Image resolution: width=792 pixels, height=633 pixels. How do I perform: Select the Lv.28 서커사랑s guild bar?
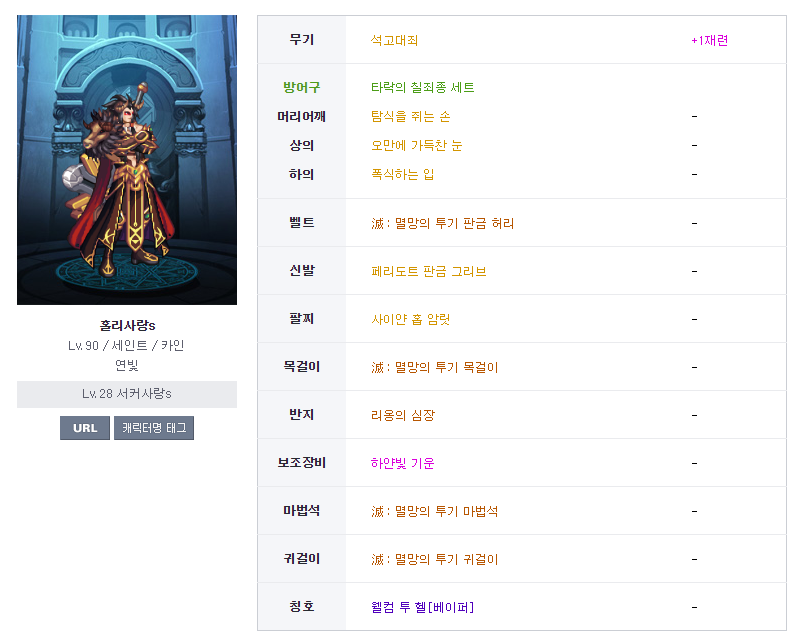(127, 394)
